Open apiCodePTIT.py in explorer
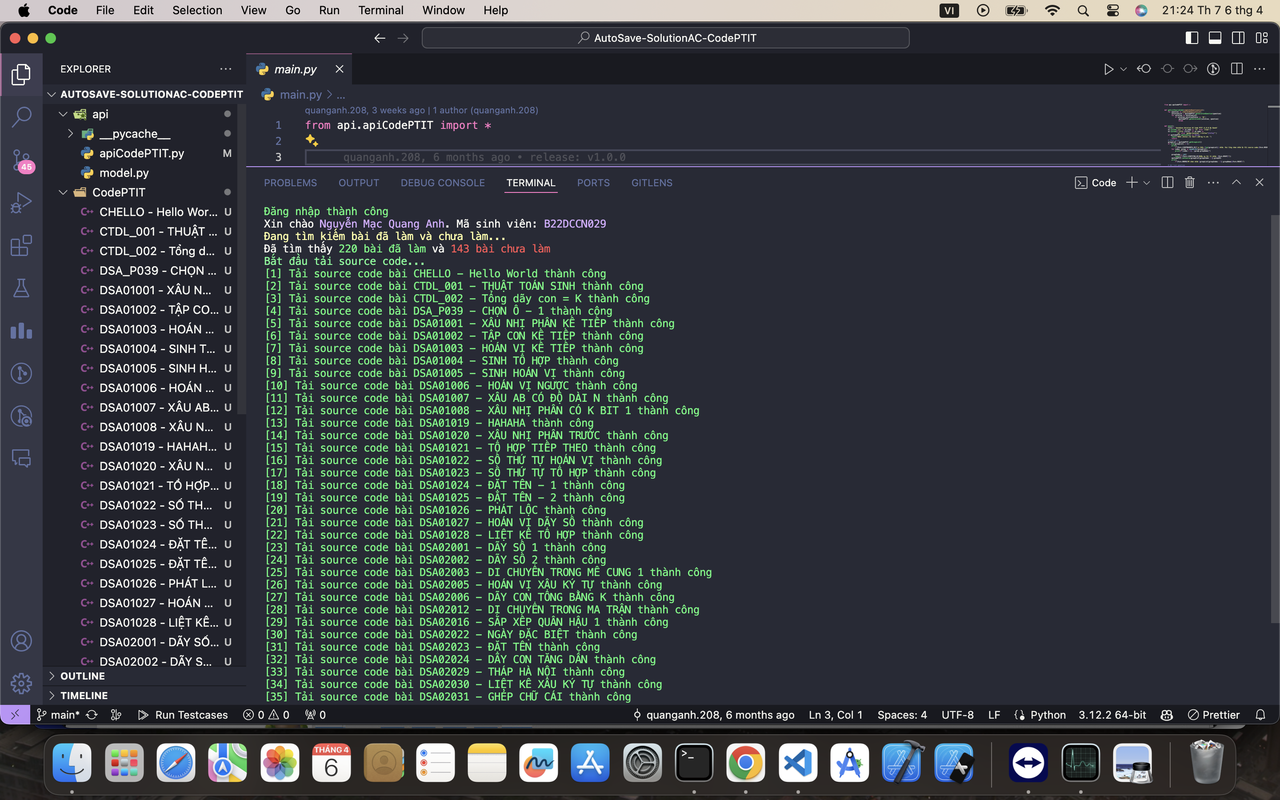 [141, 153]
